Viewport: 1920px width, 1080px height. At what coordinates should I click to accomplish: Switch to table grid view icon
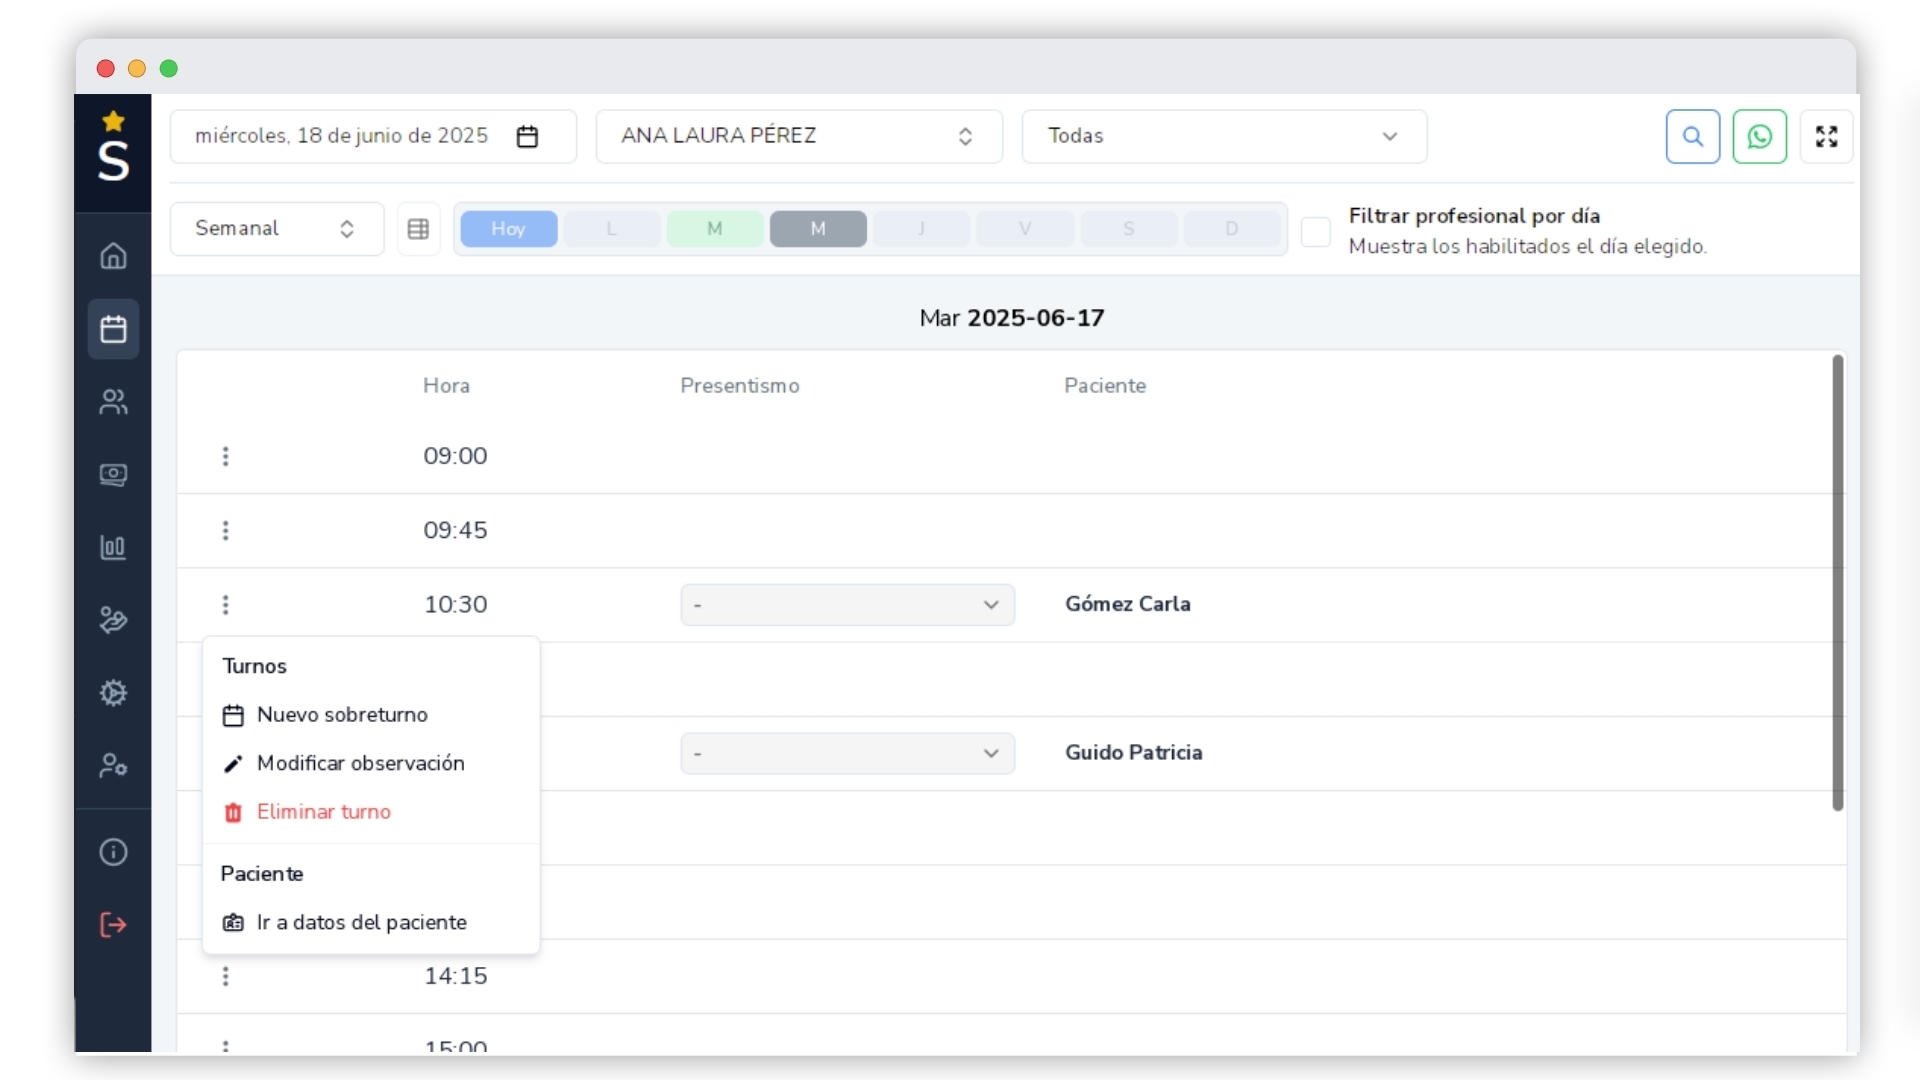point(418,229)
